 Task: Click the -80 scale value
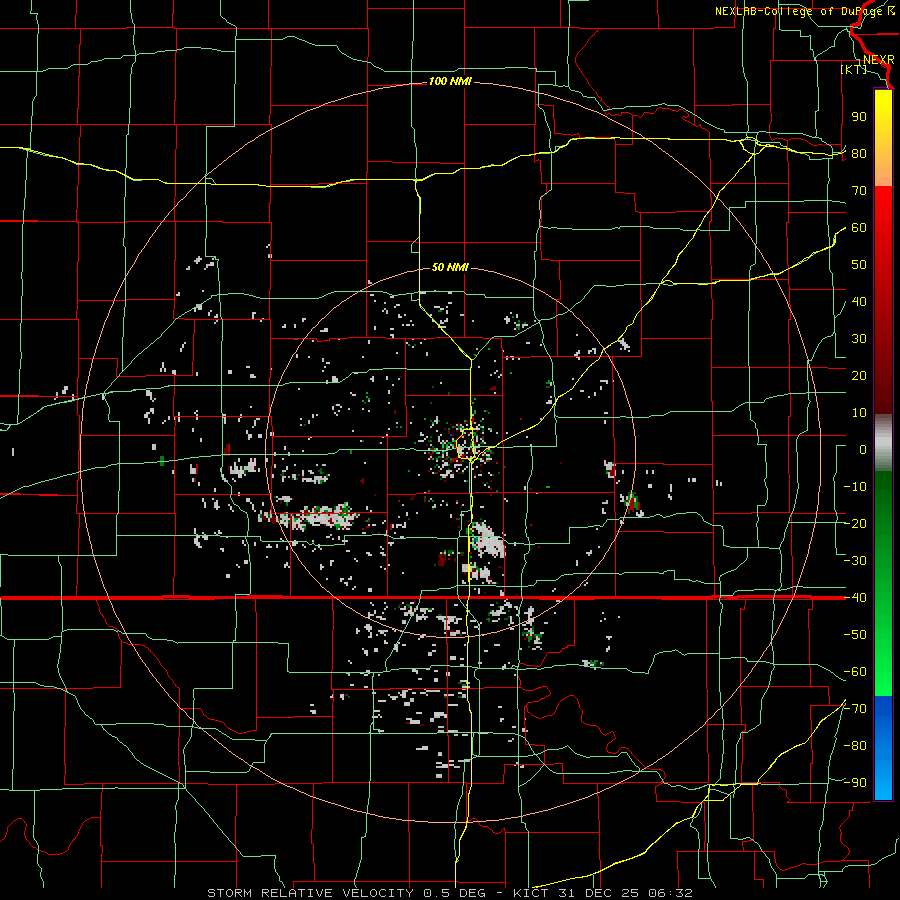click(855, 746)
